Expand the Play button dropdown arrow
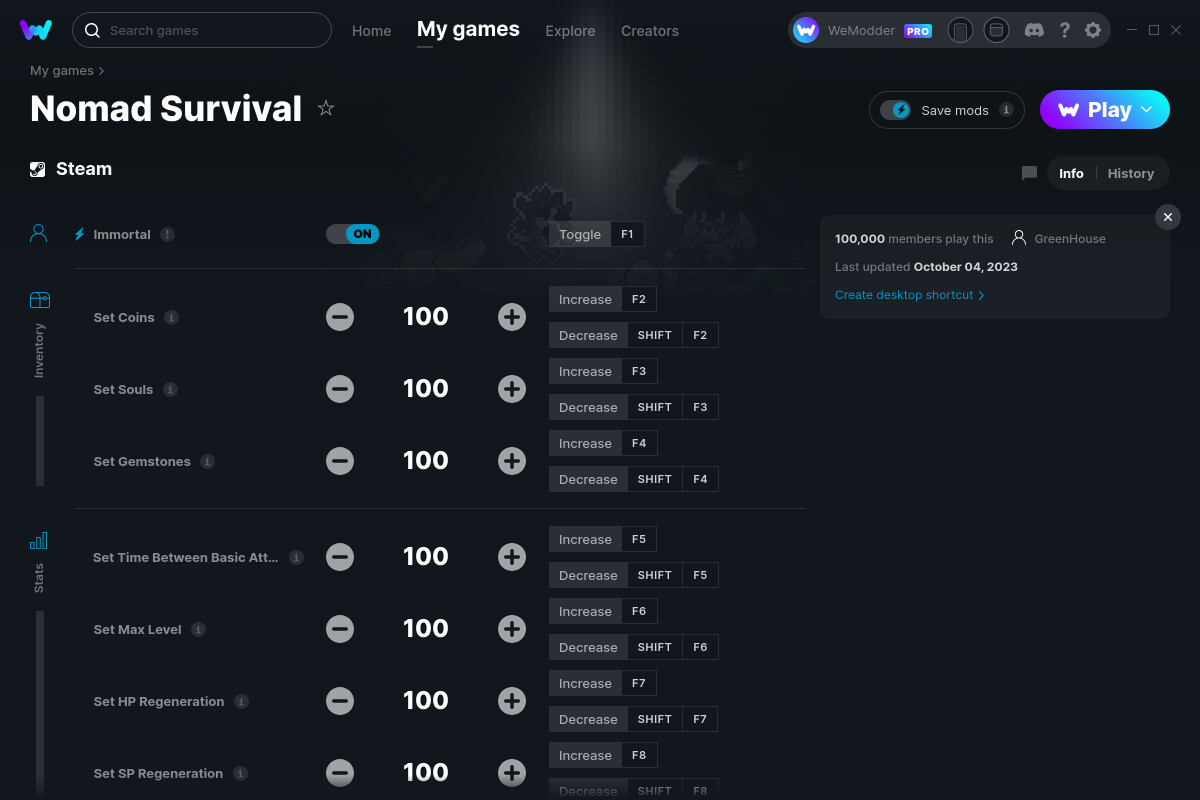 tap(1147, 110)
